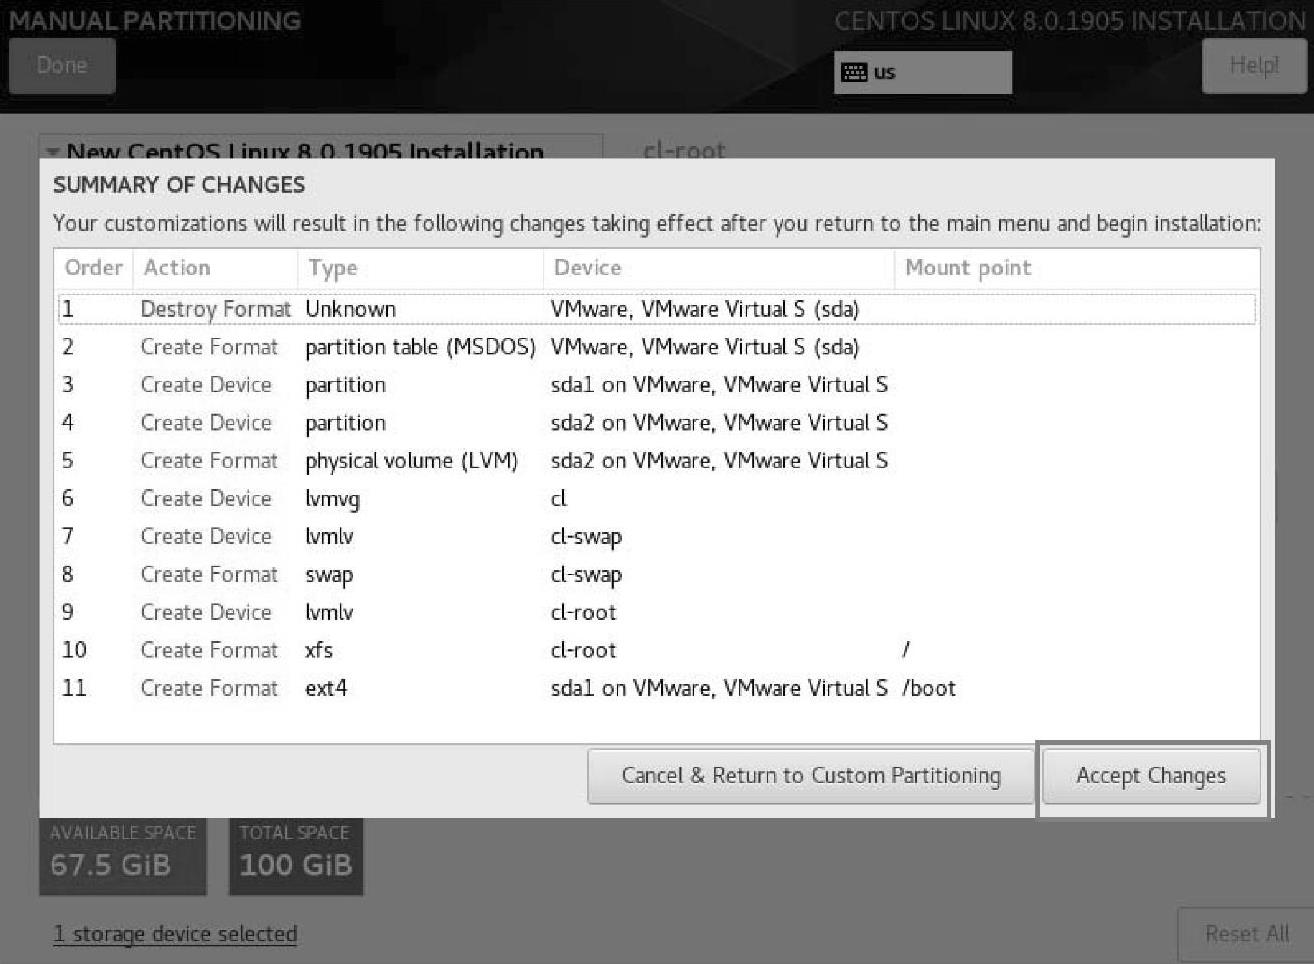Select the partition table (MSDOS) row
Screen dimensions: 1314x964
pos(657,347)
